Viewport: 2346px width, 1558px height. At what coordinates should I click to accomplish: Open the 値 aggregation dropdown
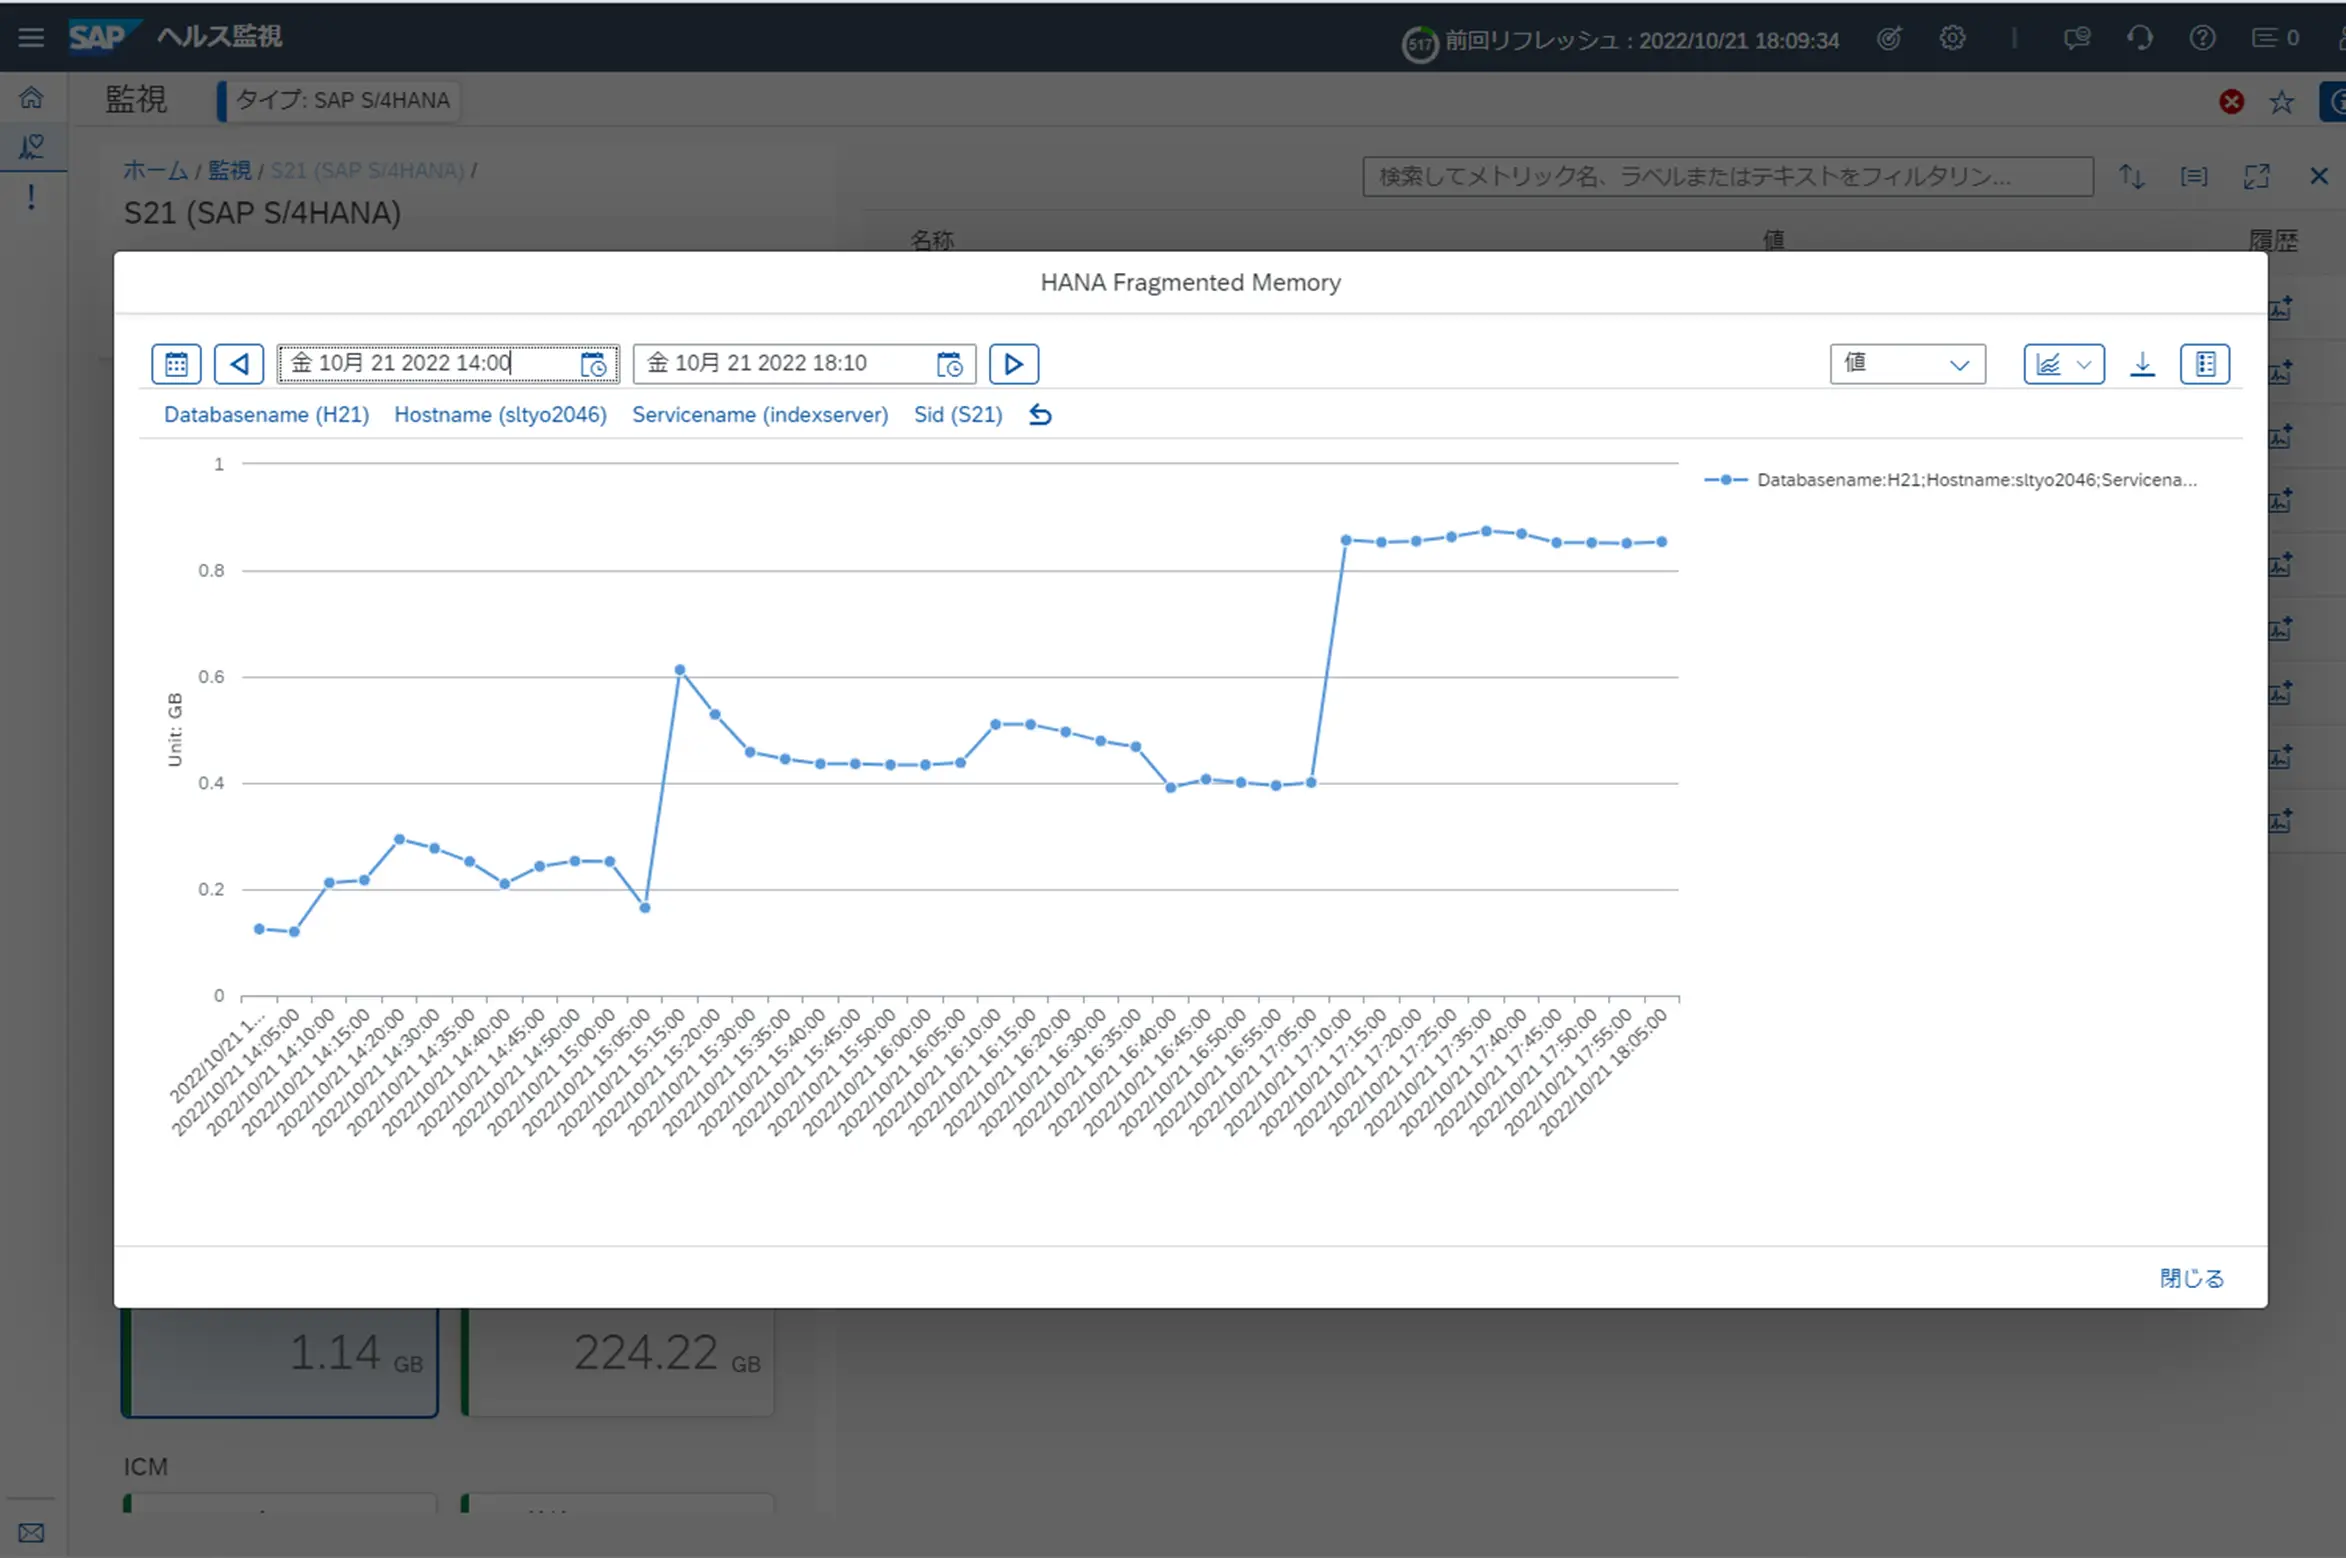click(1907, 364)
